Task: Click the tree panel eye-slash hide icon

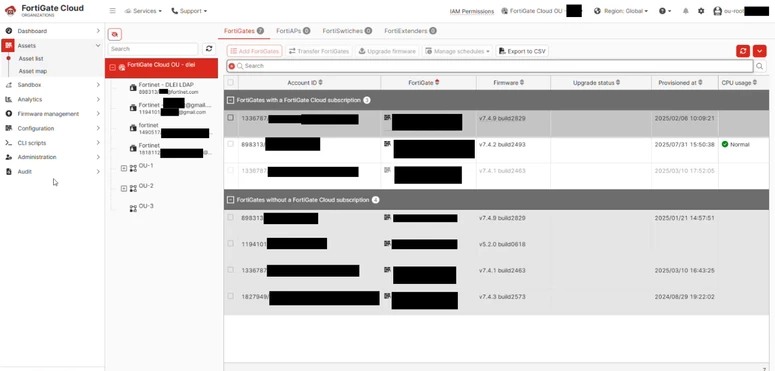Action: click(x=115, y=34)
